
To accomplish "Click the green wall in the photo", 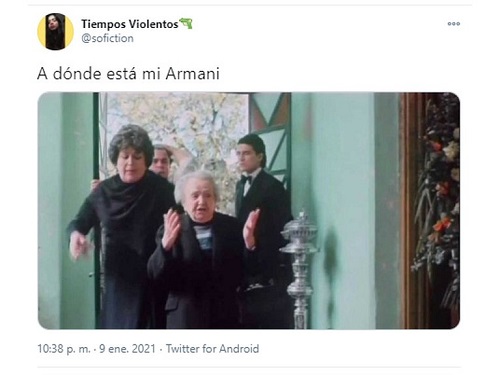I will tap(345, 207).
